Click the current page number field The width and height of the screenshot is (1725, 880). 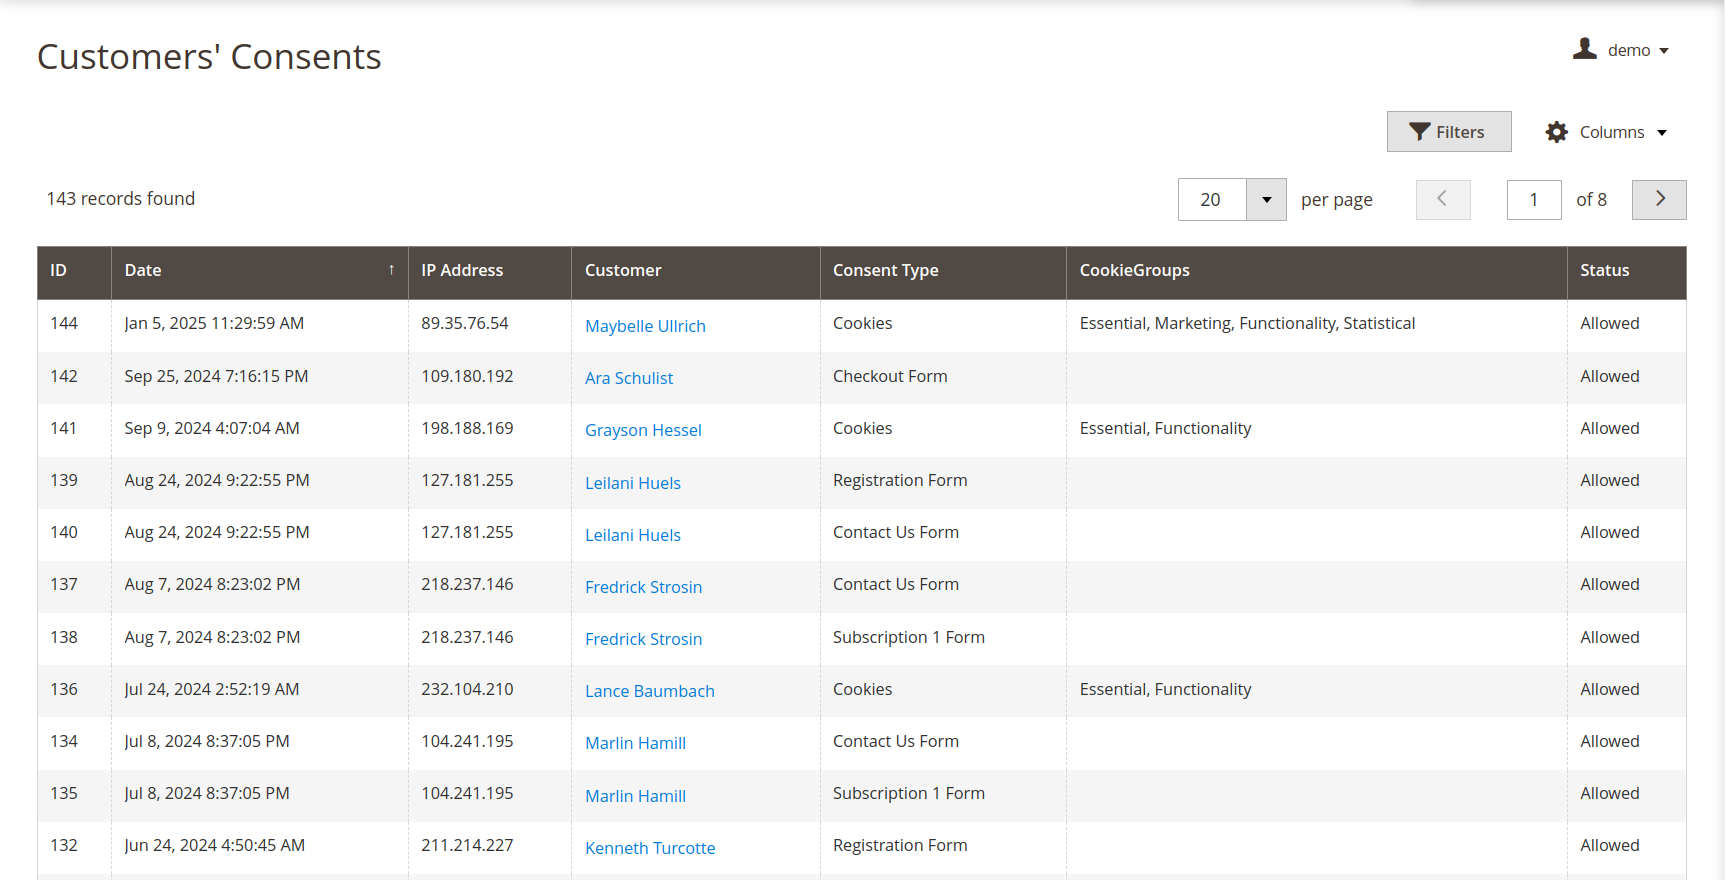tap(1533, 200)
